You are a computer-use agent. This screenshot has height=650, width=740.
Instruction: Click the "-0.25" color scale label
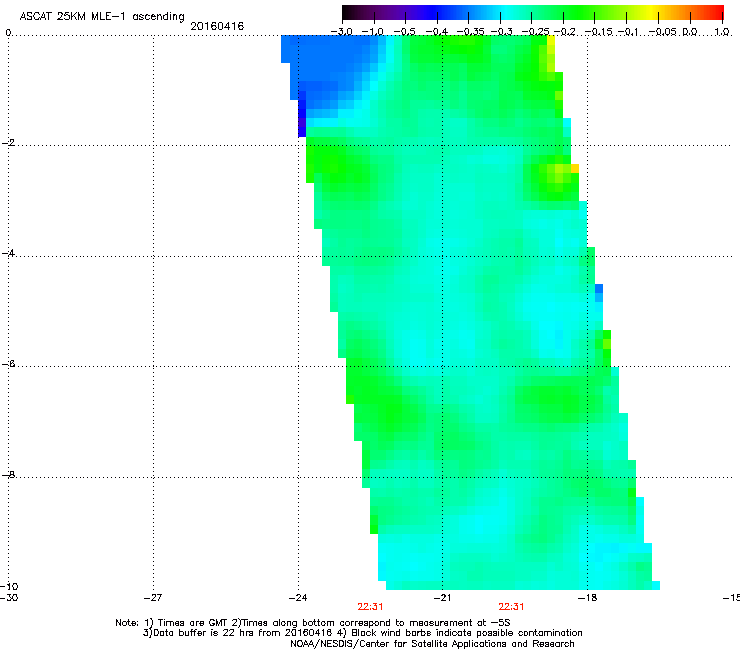tap(535, 32)
